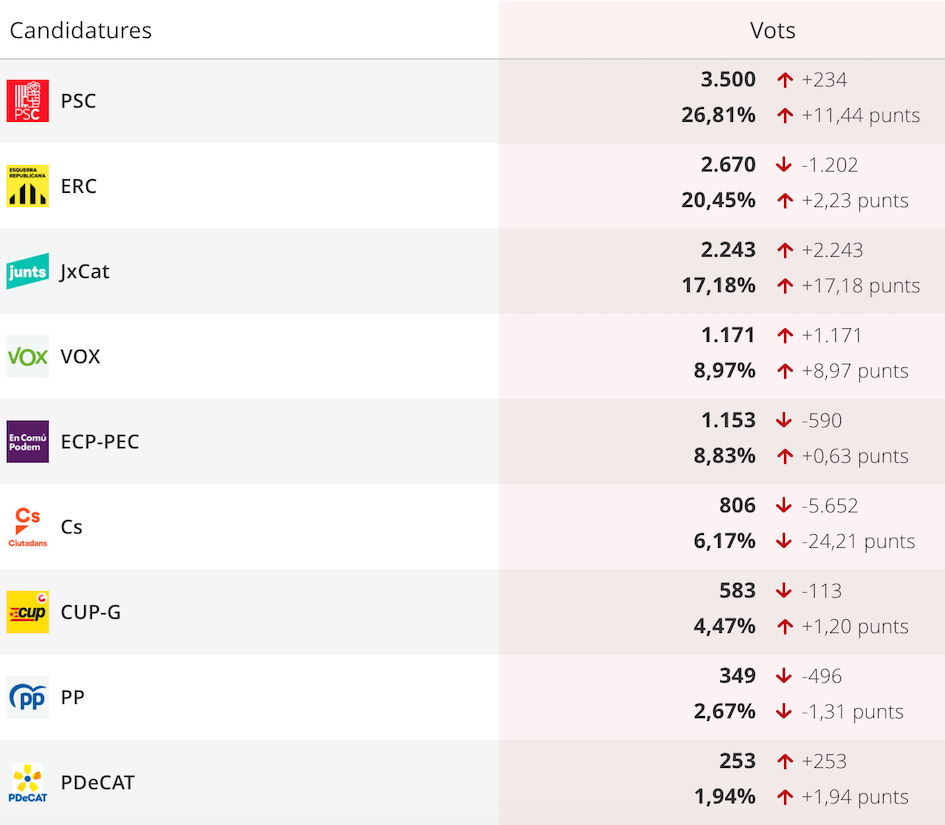This screenshot has width=945, height=825.
Task: Click the ECP-PEC party name
Action: (x=100, y=442)
